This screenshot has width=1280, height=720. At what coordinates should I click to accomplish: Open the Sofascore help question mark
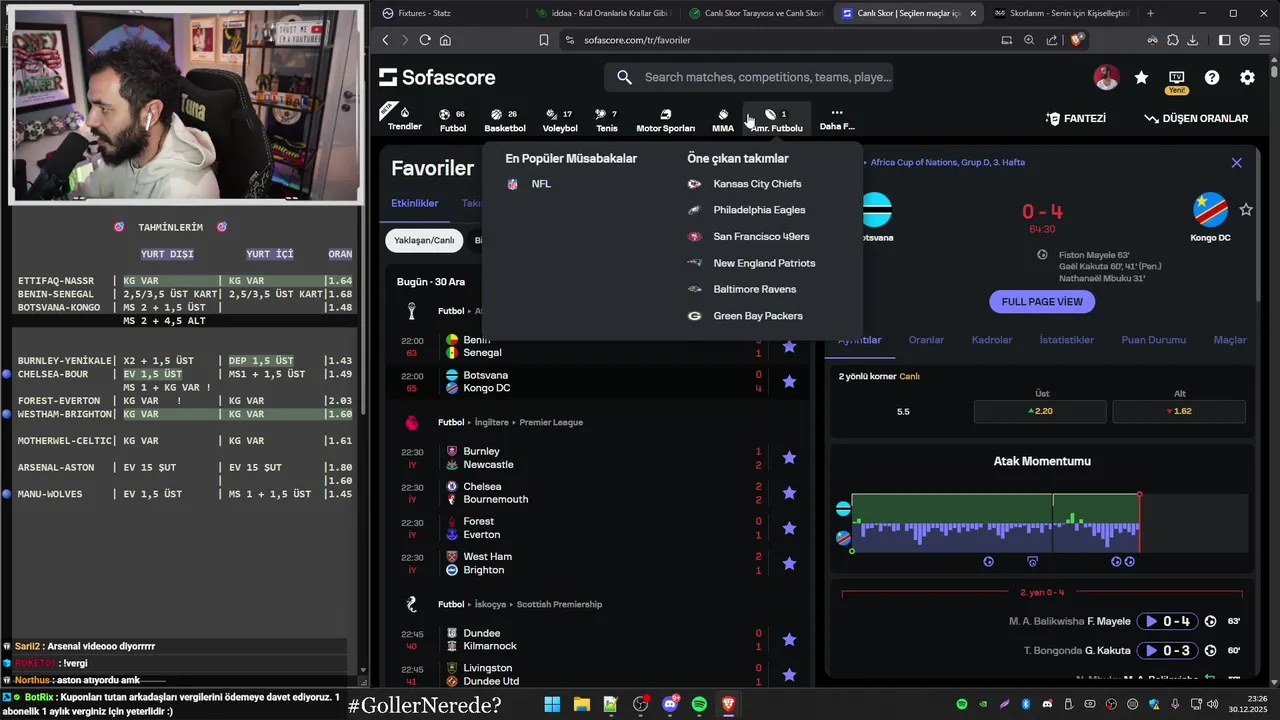coord(1212,77)
